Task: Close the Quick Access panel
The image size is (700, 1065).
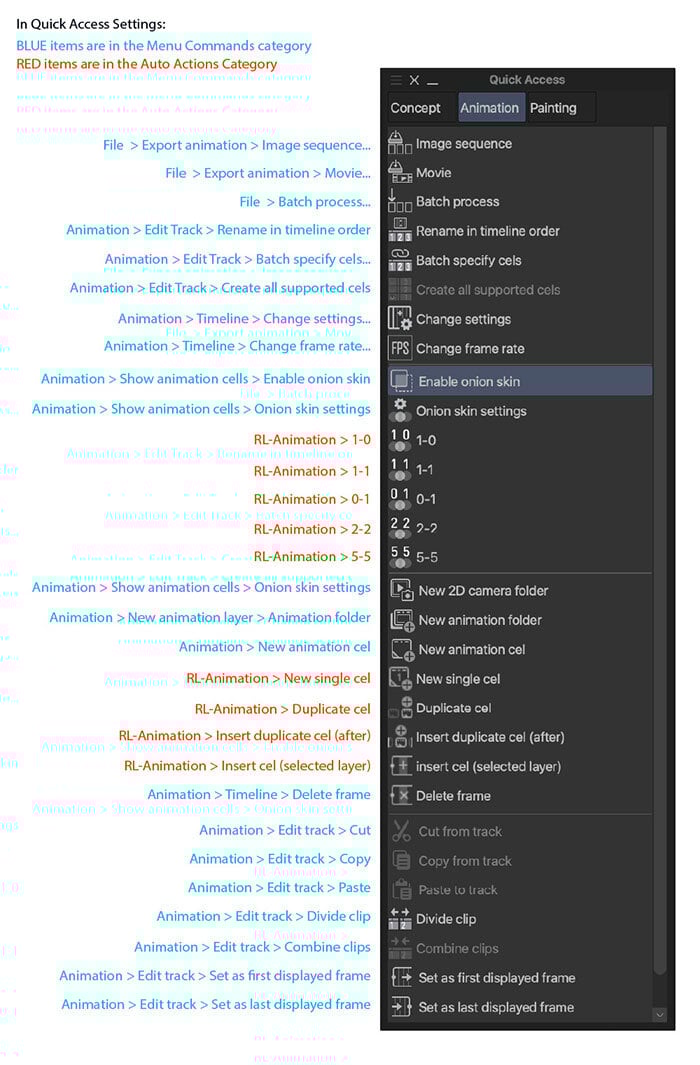Action: coord(414,80)
